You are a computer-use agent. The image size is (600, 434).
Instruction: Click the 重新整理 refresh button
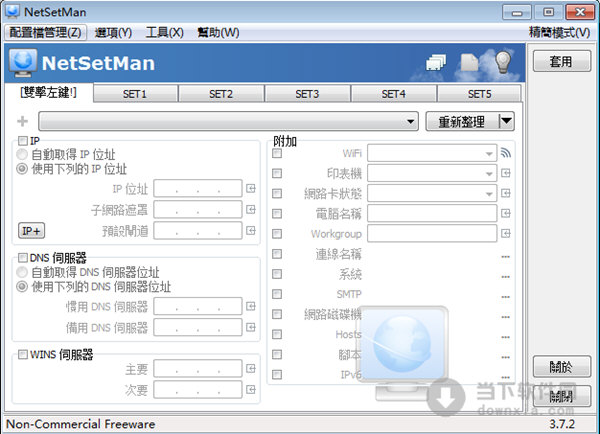(x=463, y=122)
